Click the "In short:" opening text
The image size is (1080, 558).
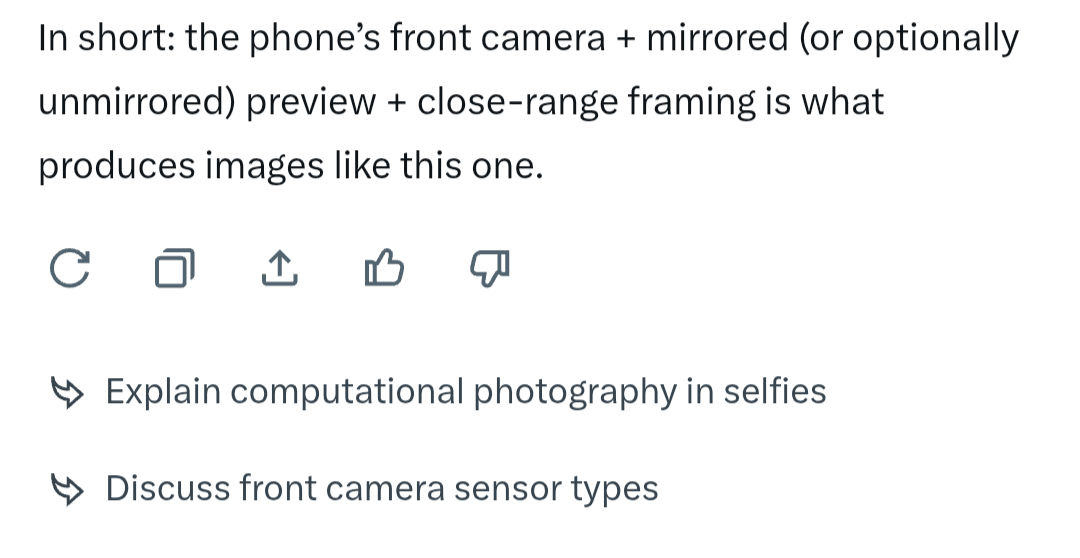point(107,37)
